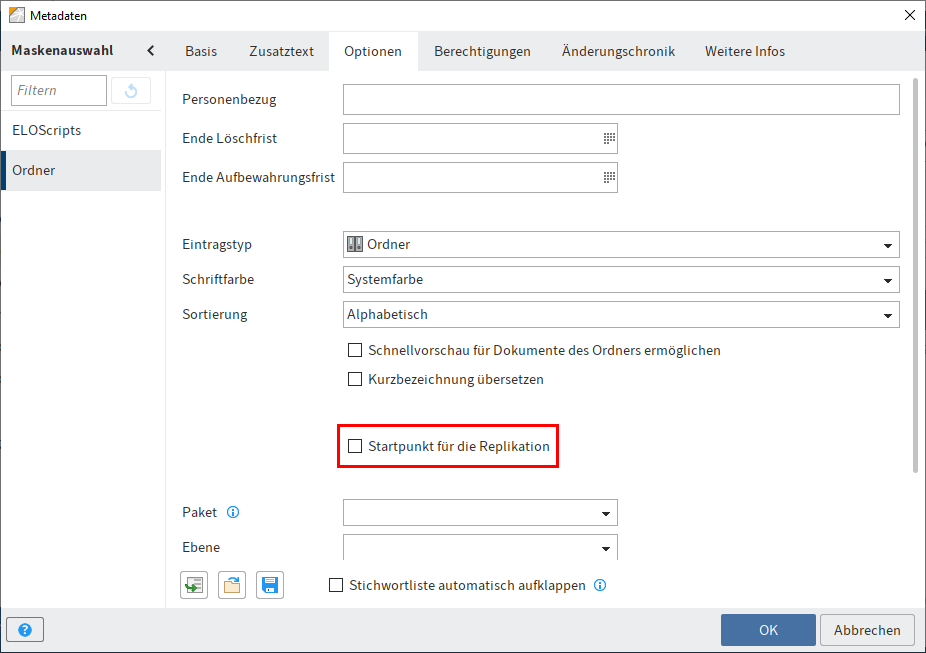926x653 pixels.
Task: Check Kurzbezeichnung übersetzen
Action: [x=355, y=379]
